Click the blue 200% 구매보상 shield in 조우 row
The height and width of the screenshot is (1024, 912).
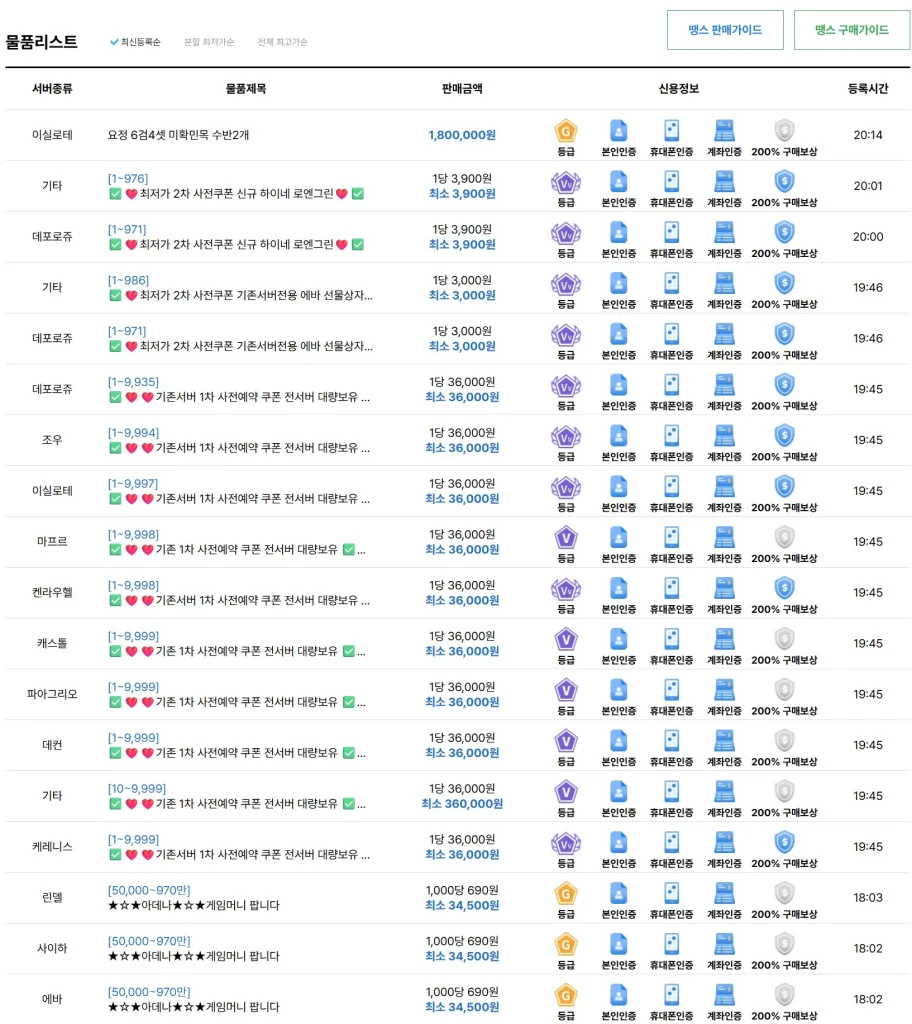(x=785, y=435)
